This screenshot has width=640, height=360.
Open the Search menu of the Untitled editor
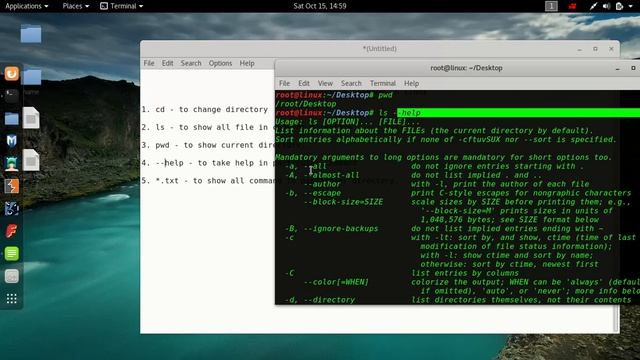coord(191,63)
